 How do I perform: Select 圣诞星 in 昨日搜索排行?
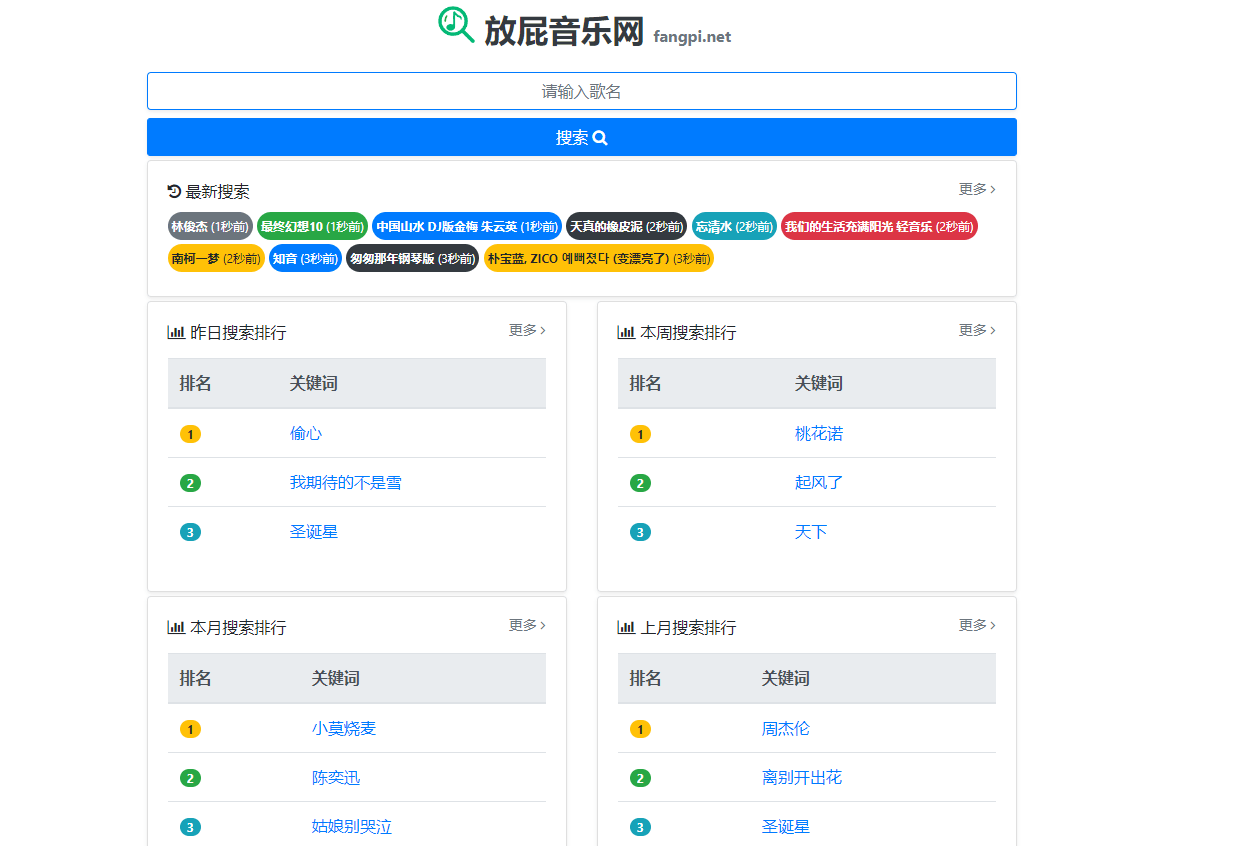point(314,531)
